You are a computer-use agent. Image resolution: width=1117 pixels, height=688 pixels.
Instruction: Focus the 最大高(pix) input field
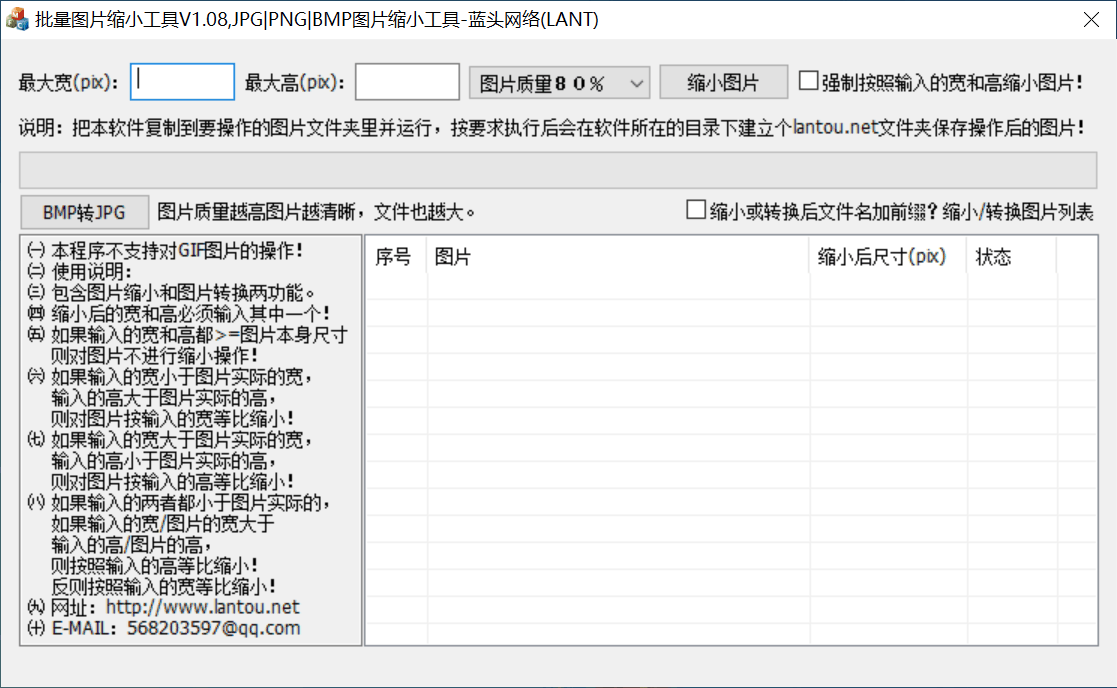point(407,82)
